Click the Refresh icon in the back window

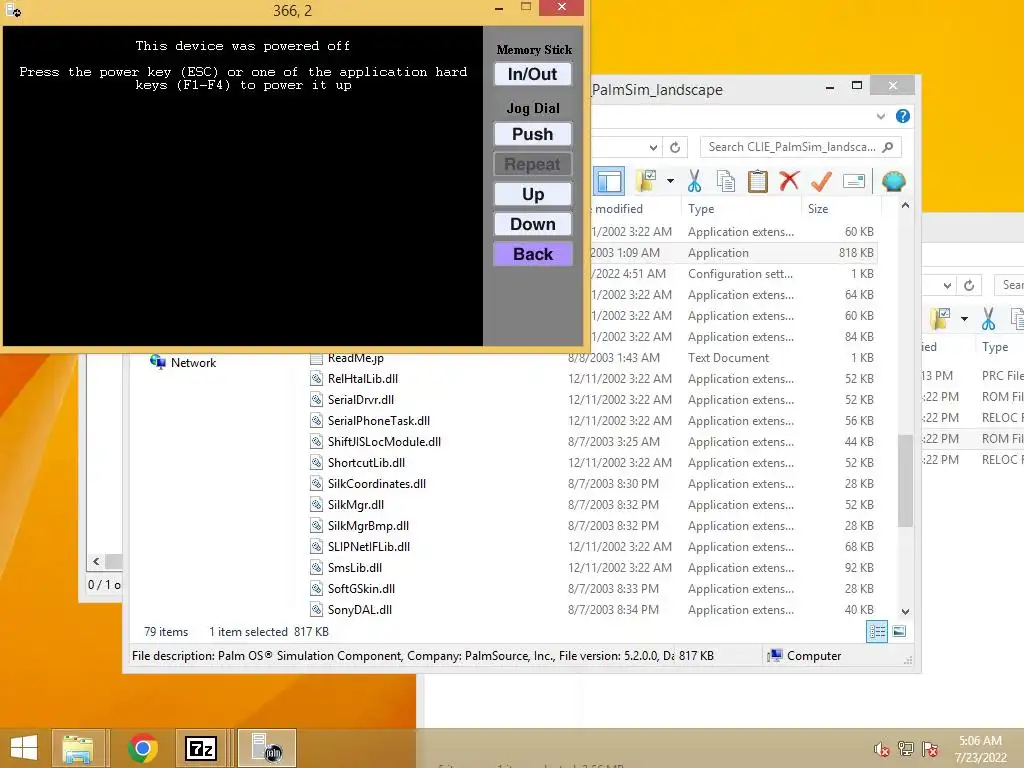969,285
